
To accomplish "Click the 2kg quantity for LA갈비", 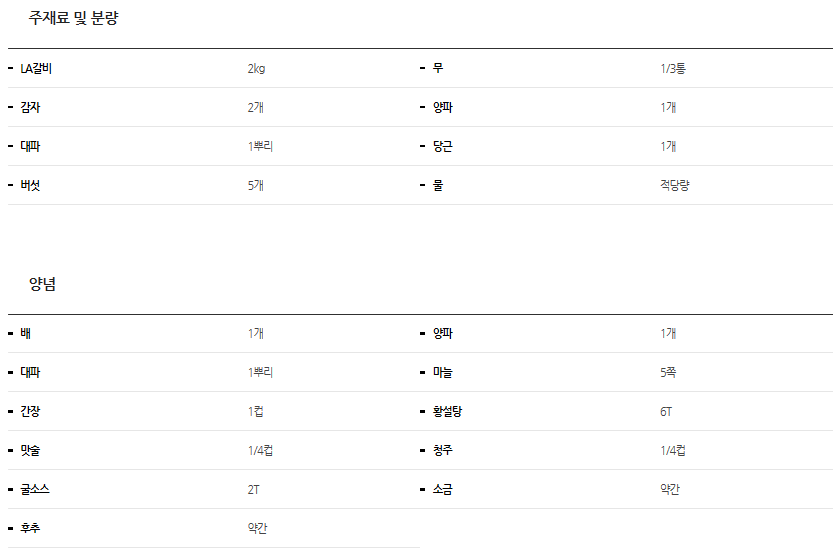I will (256, 68).
